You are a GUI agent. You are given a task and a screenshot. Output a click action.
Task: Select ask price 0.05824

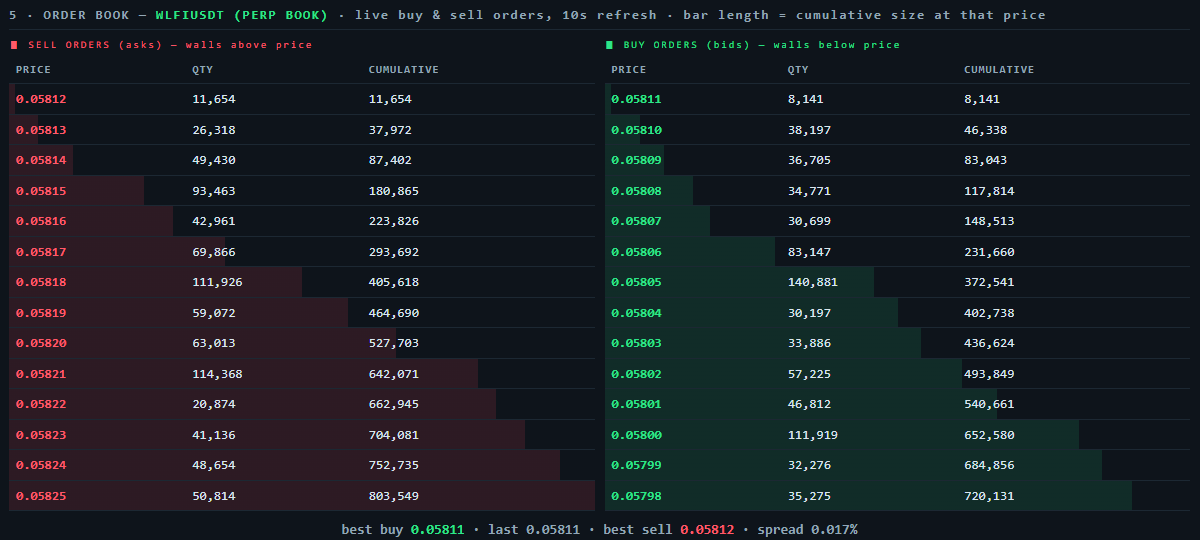tap(41, 465)
